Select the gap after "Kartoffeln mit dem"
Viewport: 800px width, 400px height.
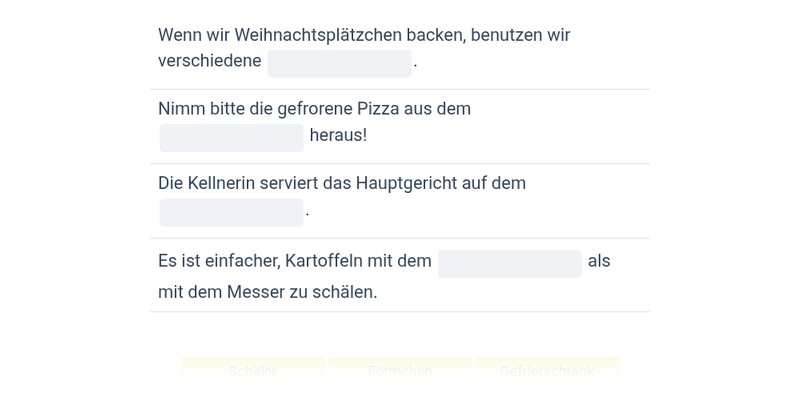[510, 264]
